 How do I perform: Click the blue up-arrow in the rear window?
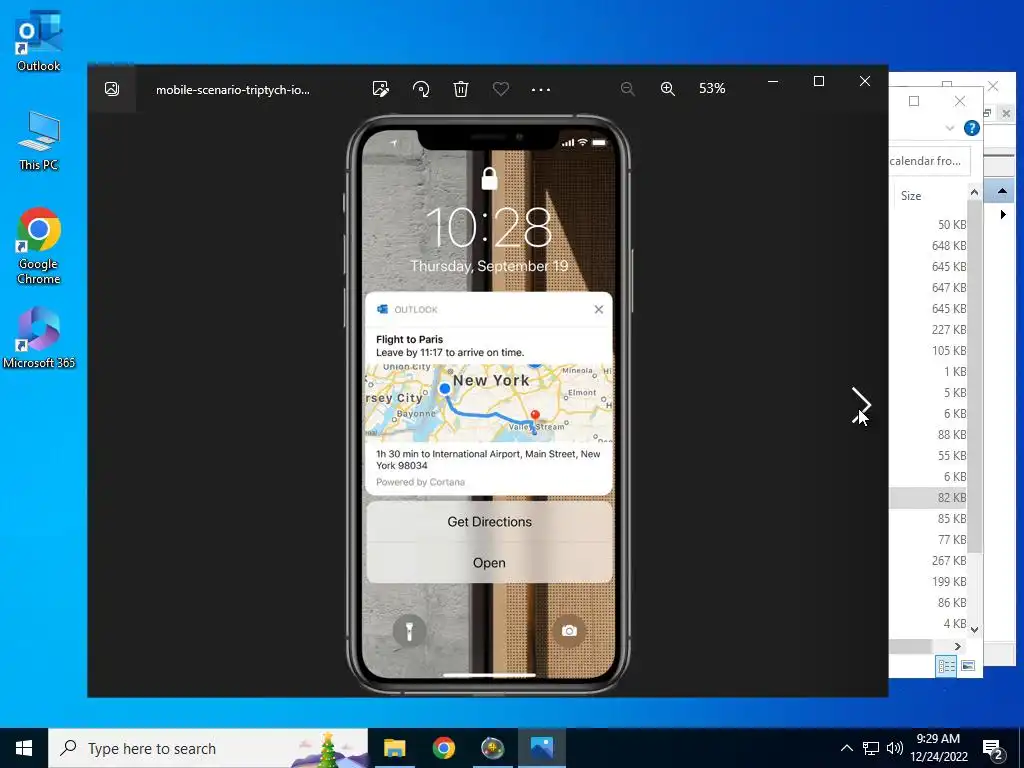[x=1002, y=191]
